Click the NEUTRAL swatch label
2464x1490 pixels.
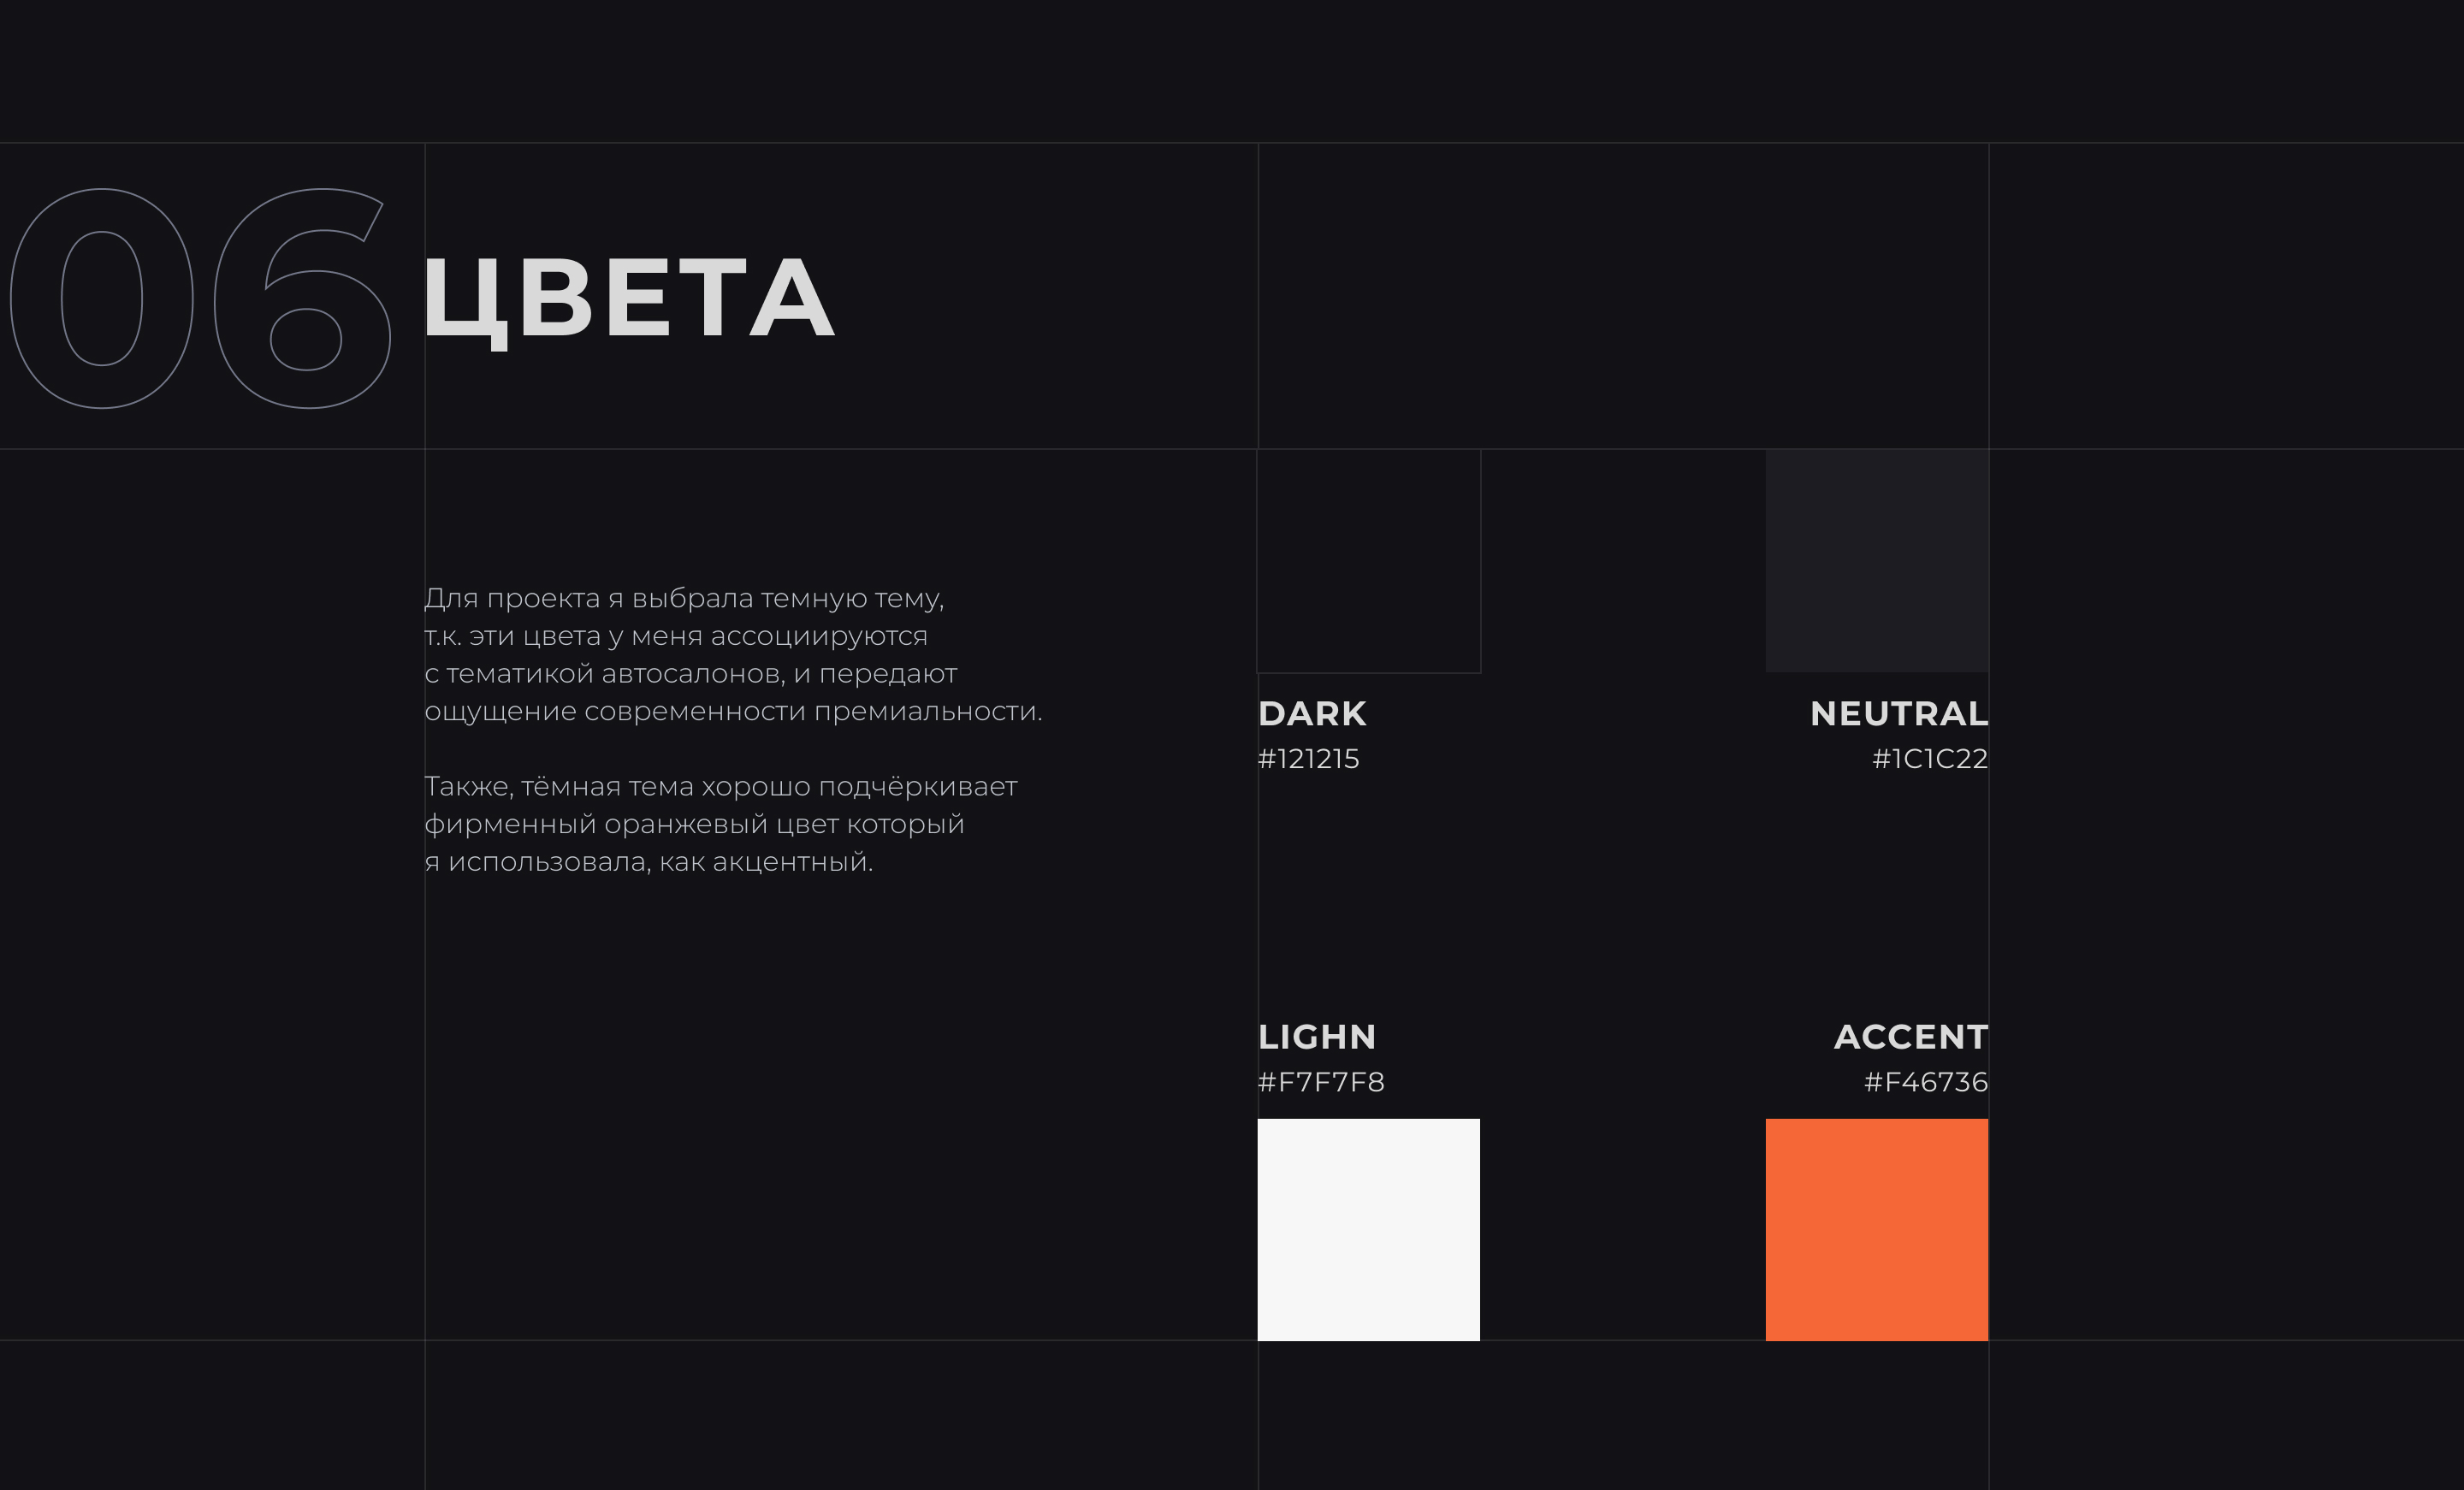tap(1898, 714)
